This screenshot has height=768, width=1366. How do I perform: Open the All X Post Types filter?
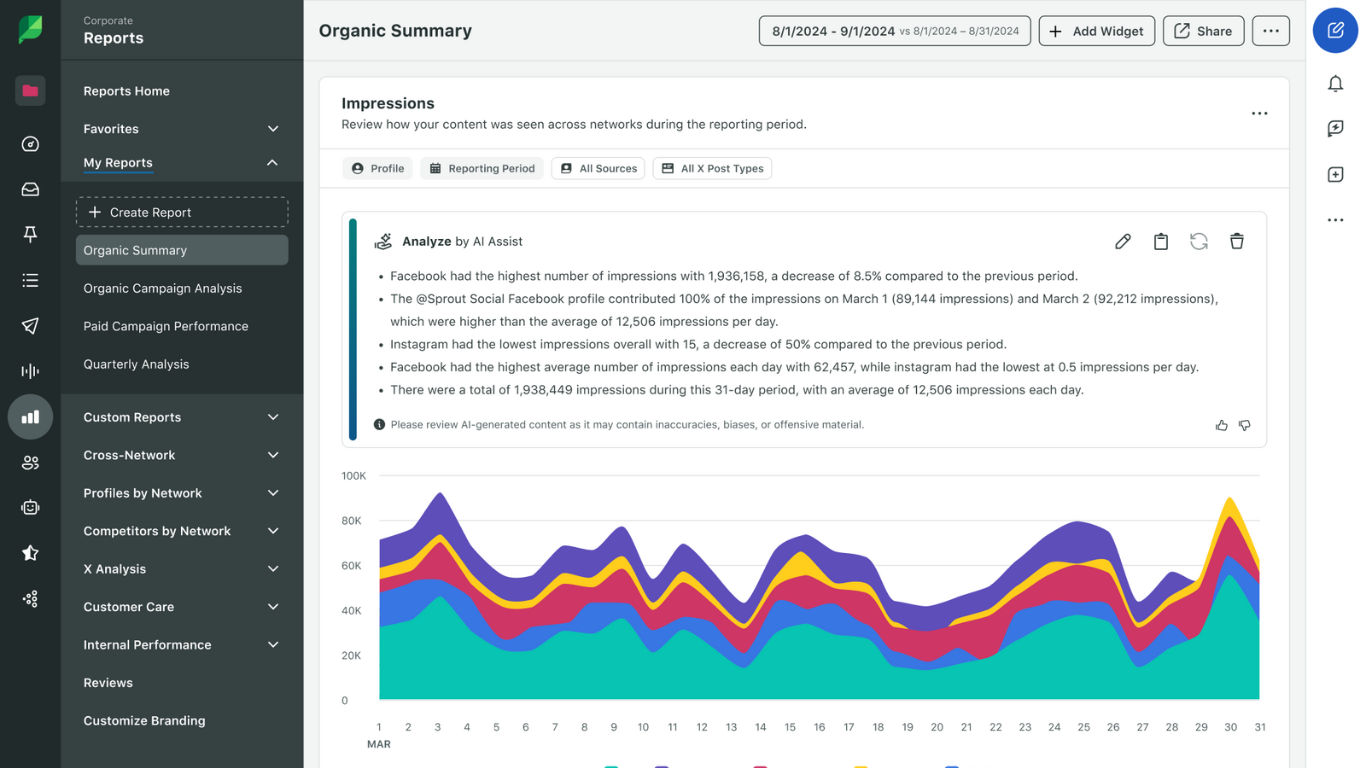(x=712, y=169)
